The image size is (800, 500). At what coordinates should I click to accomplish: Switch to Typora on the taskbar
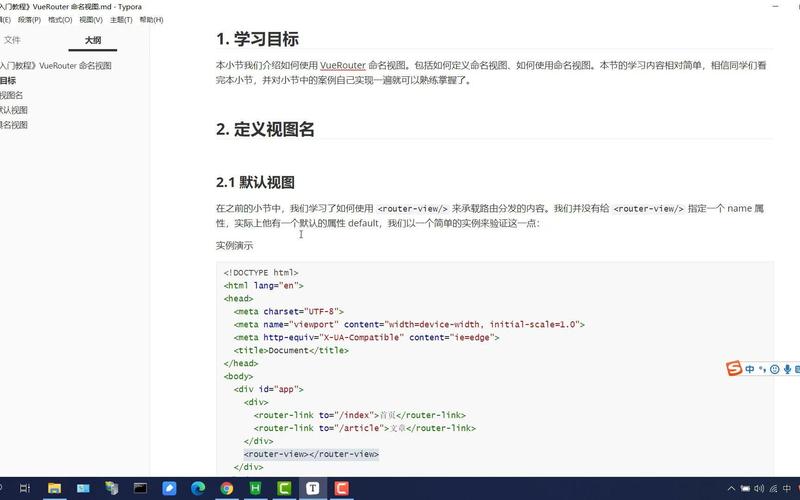(x=313, y=488)
